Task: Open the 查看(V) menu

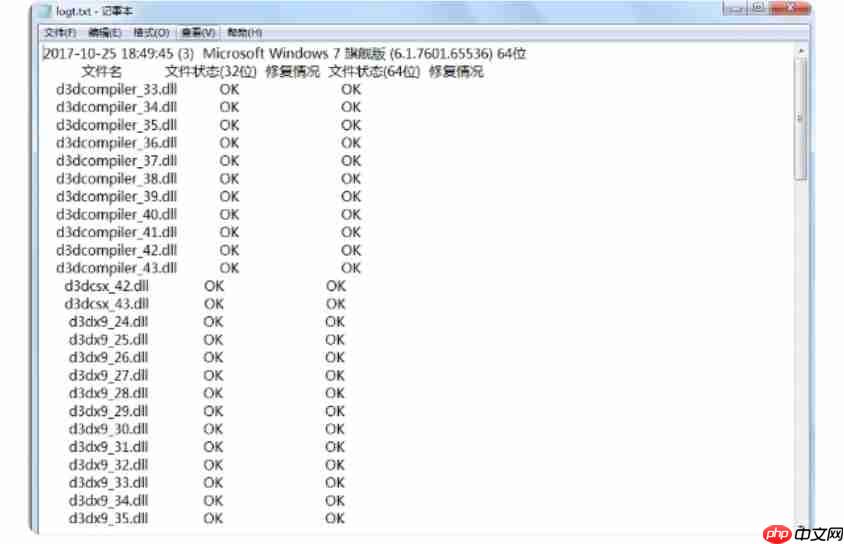Action: (x=198, y=33)
